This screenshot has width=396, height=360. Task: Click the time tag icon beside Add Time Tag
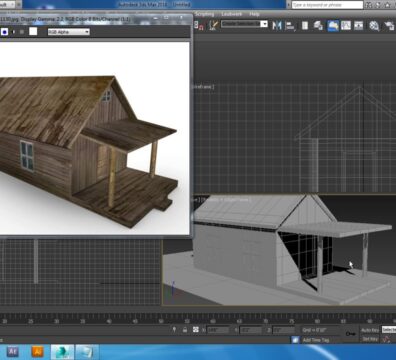tap(295, 340)
